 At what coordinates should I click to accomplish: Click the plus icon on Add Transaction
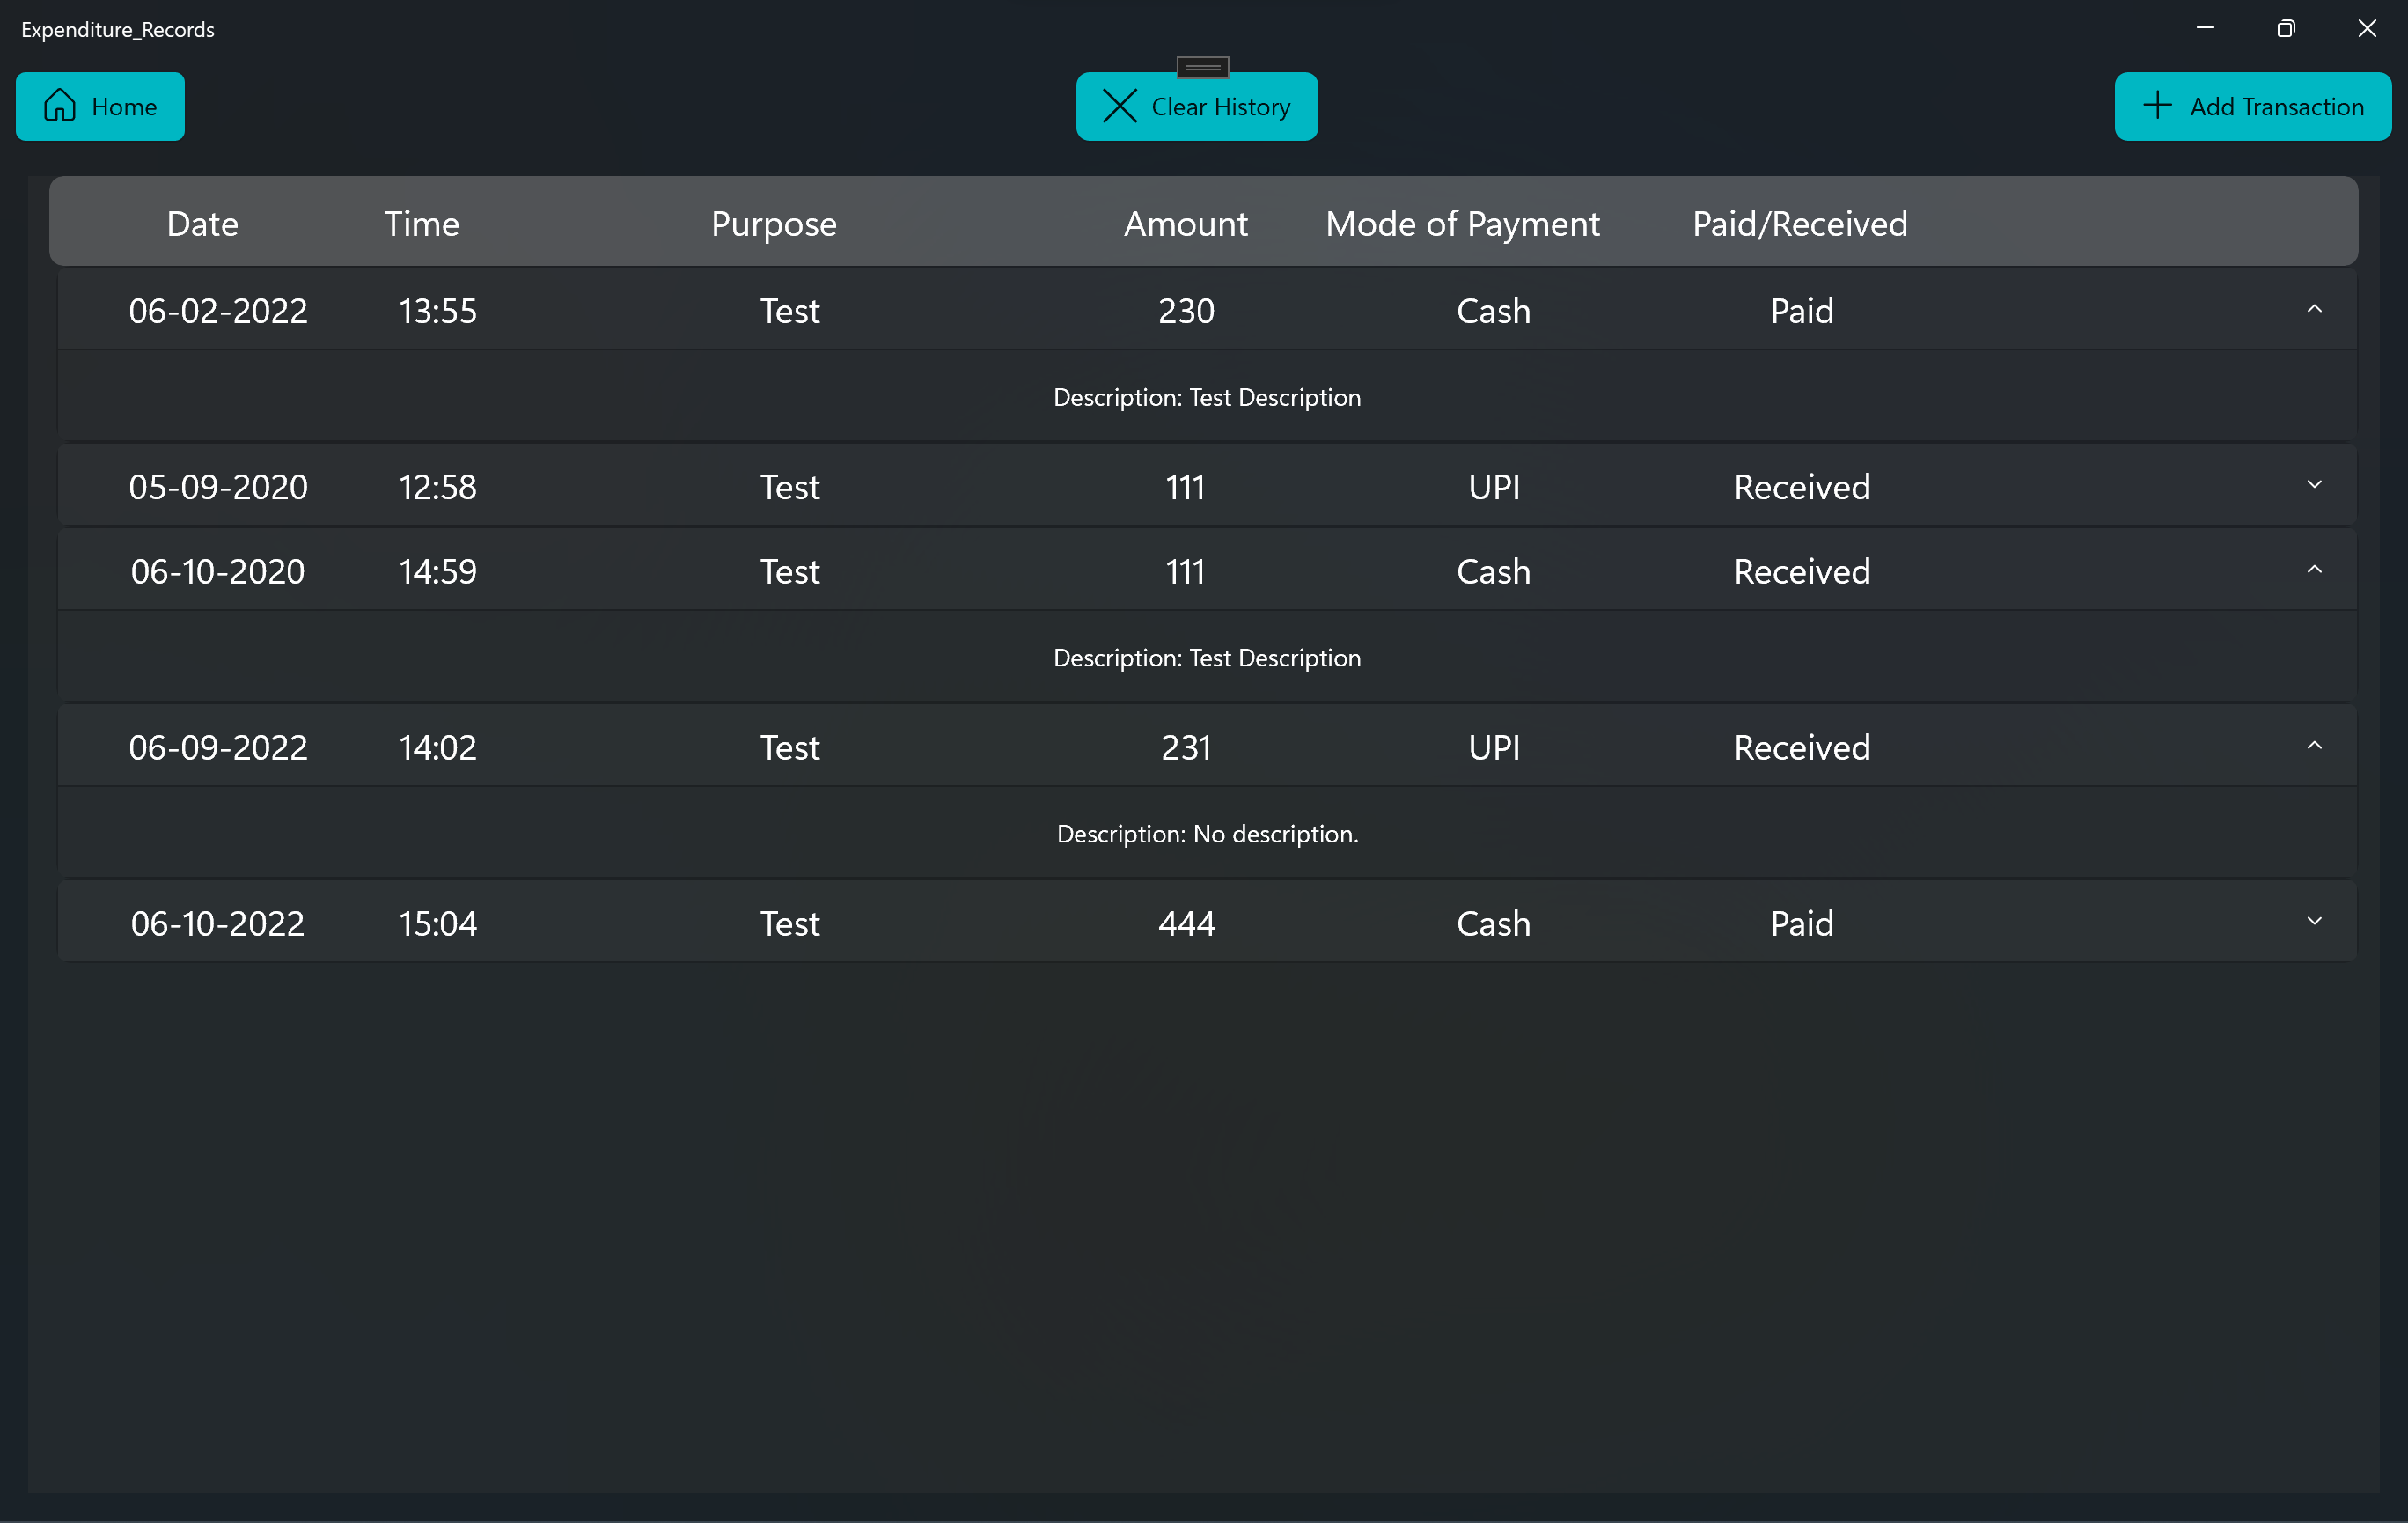click(2158, 106)
